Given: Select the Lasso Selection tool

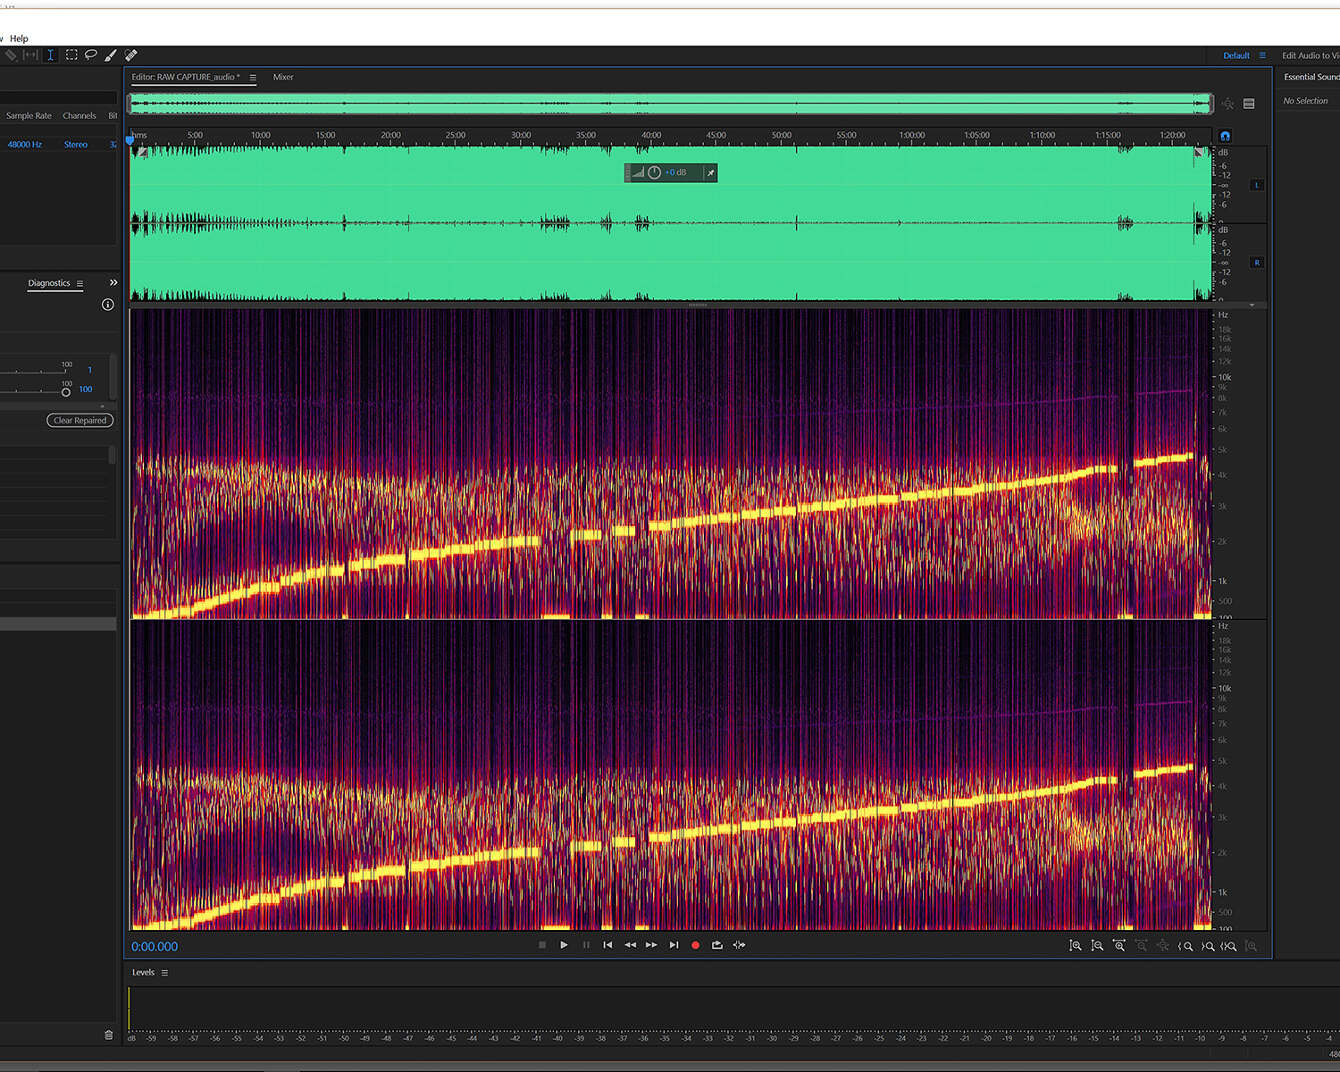Looking at the screenshot, I should (91, 55).
